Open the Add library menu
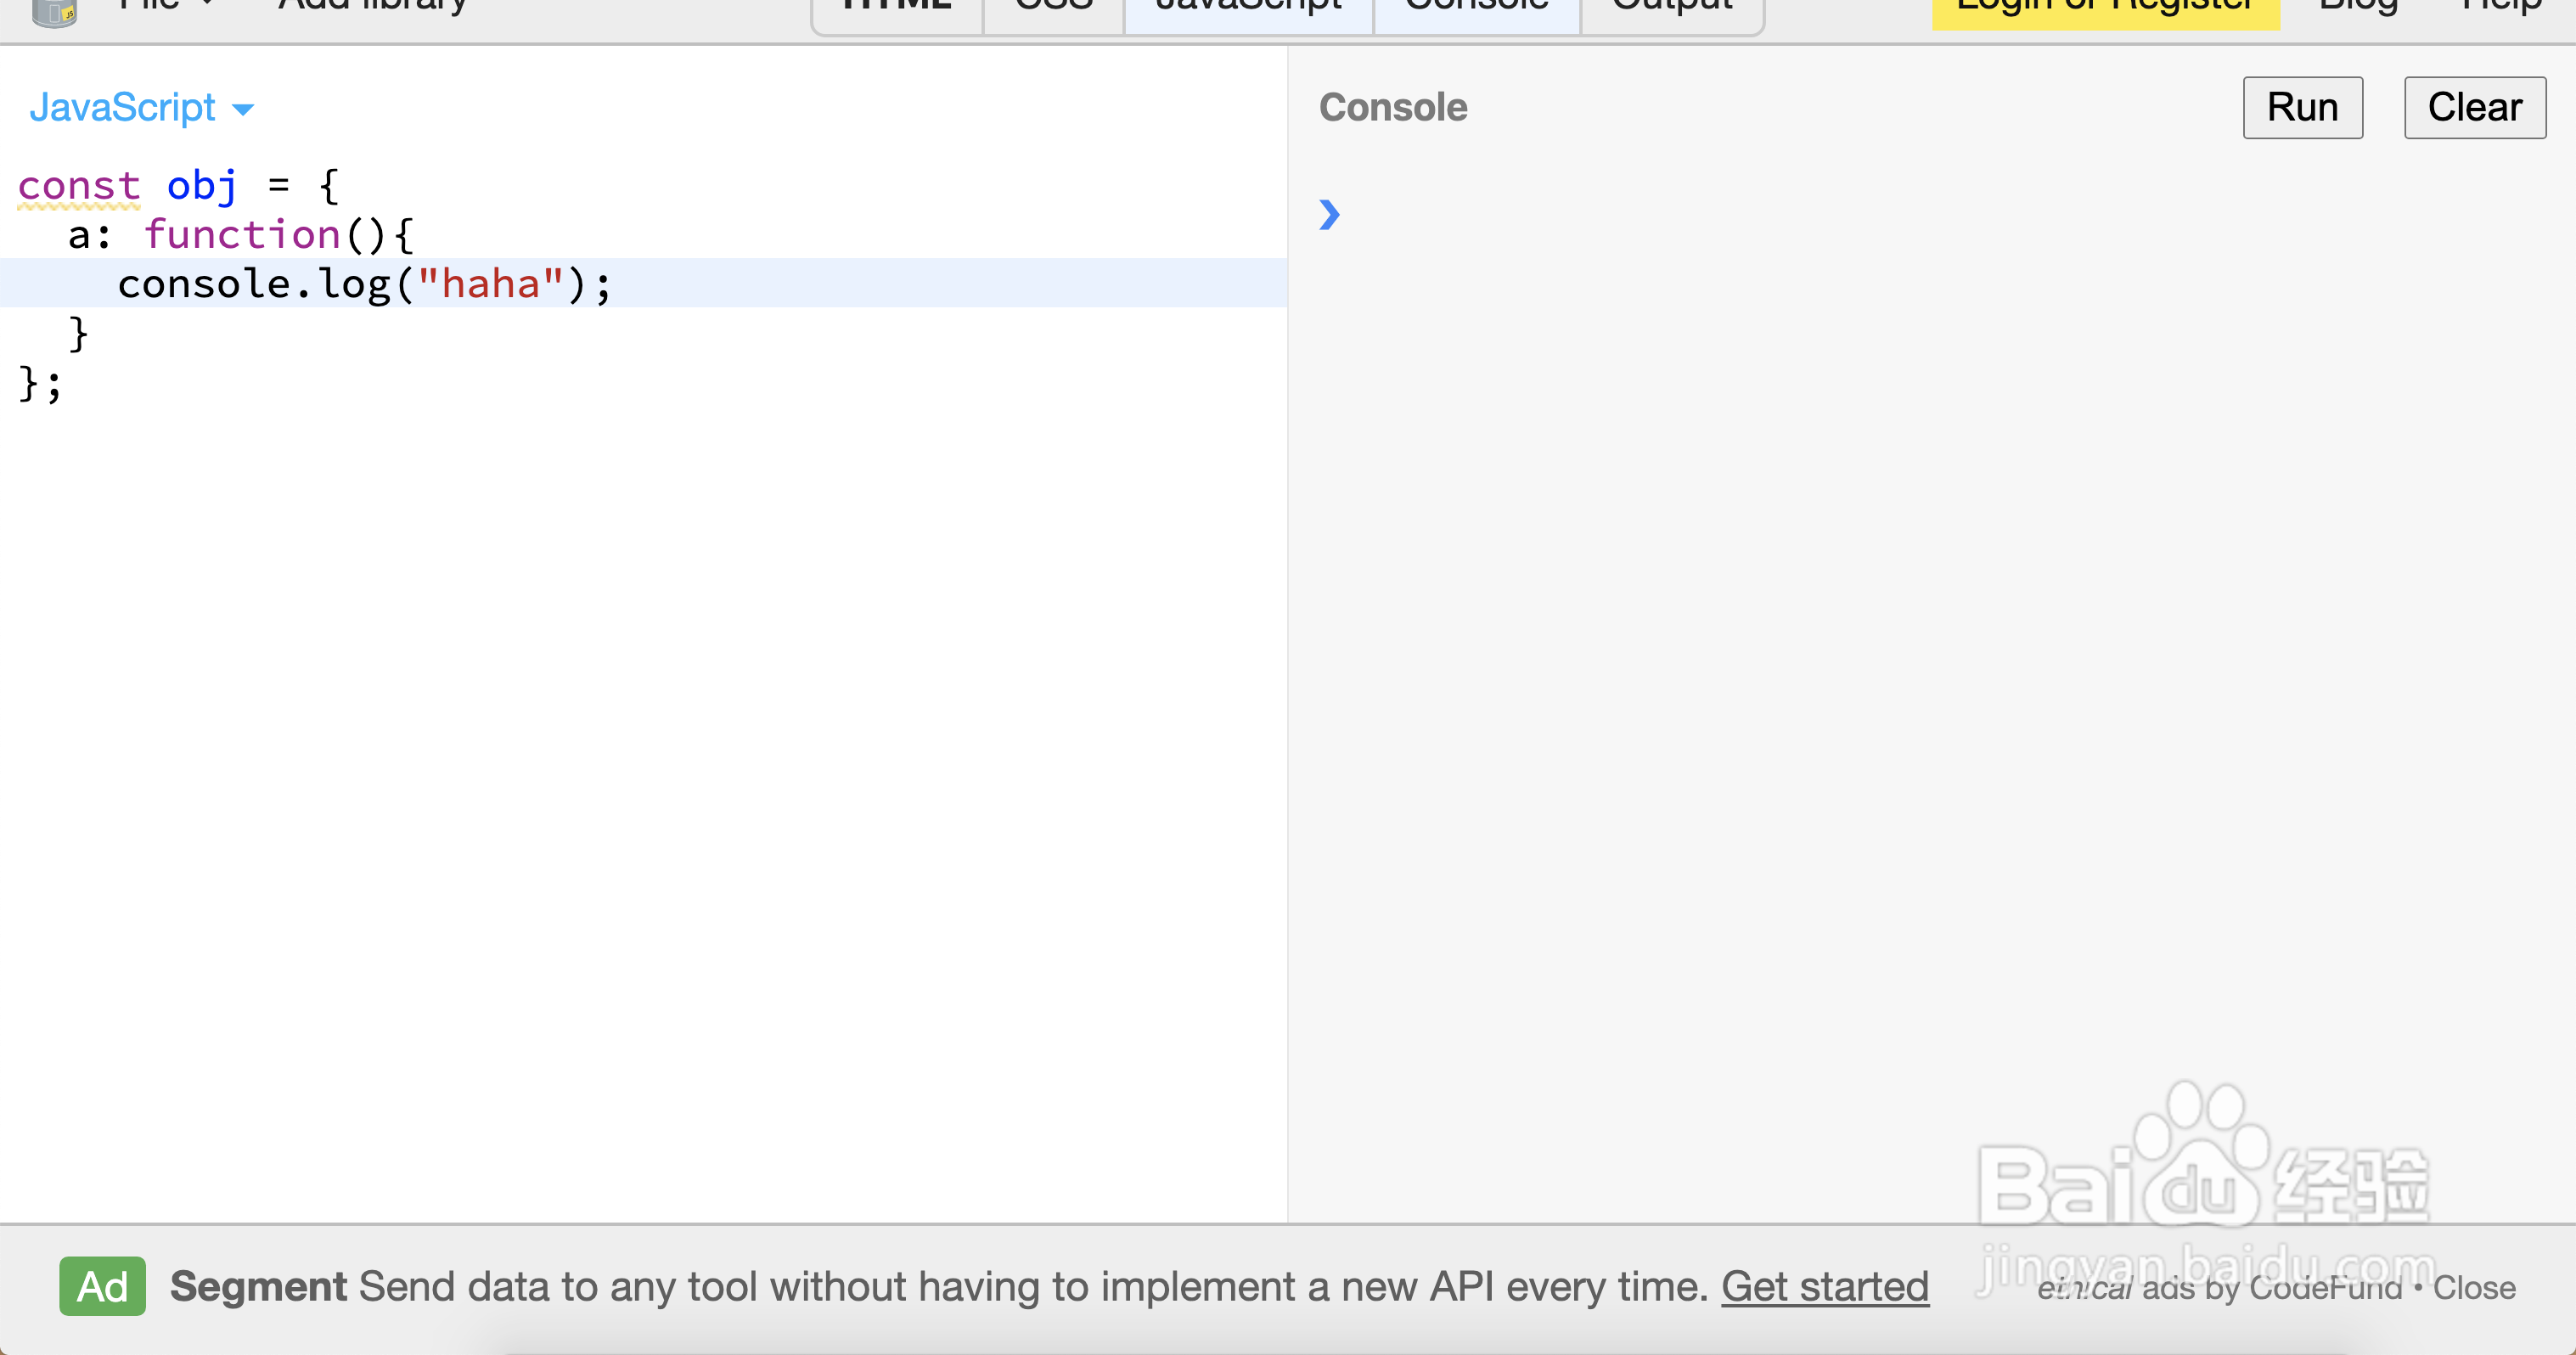Screen dimensions: 2576x1355 [x=372, y=6]
